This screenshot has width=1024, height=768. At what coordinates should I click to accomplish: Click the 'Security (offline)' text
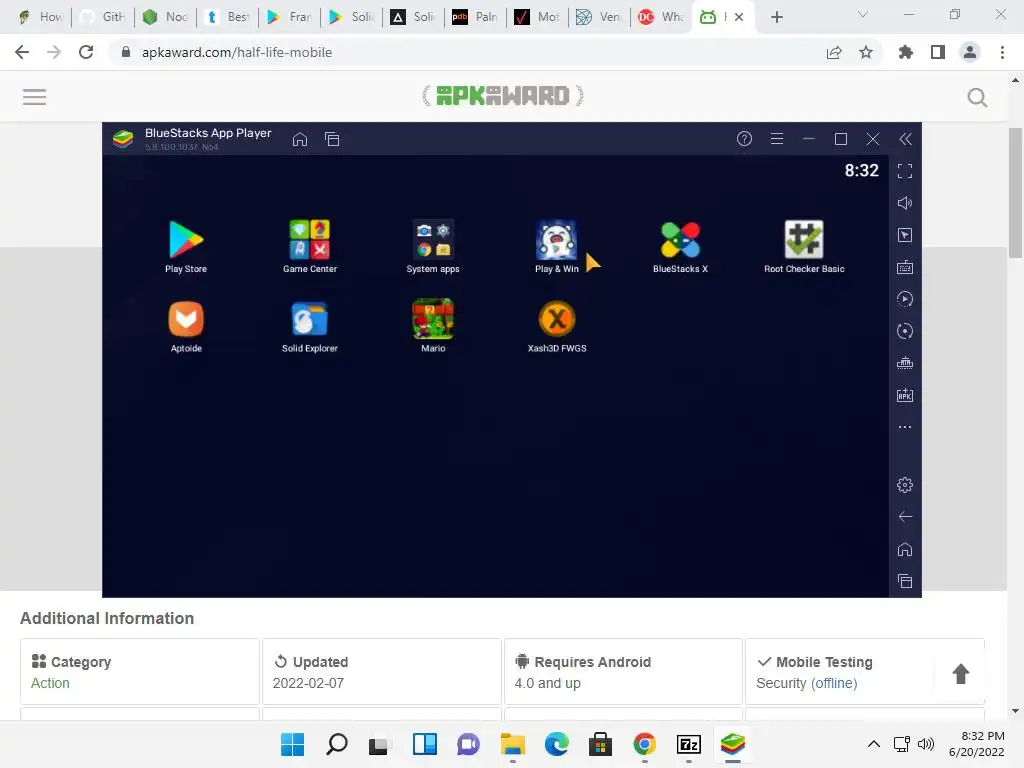pos(807,683)
